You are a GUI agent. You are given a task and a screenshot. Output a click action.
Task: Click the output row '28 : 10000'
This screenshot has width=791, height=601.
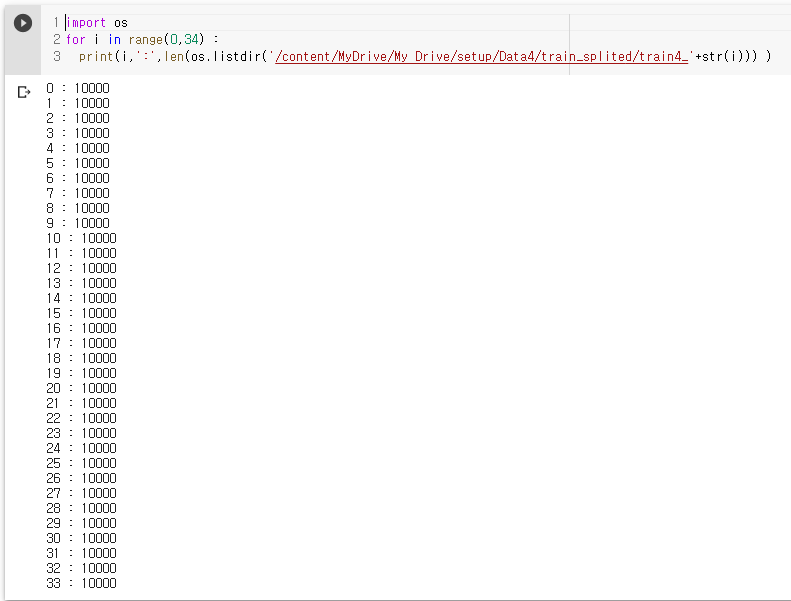[x=81, y=508]
